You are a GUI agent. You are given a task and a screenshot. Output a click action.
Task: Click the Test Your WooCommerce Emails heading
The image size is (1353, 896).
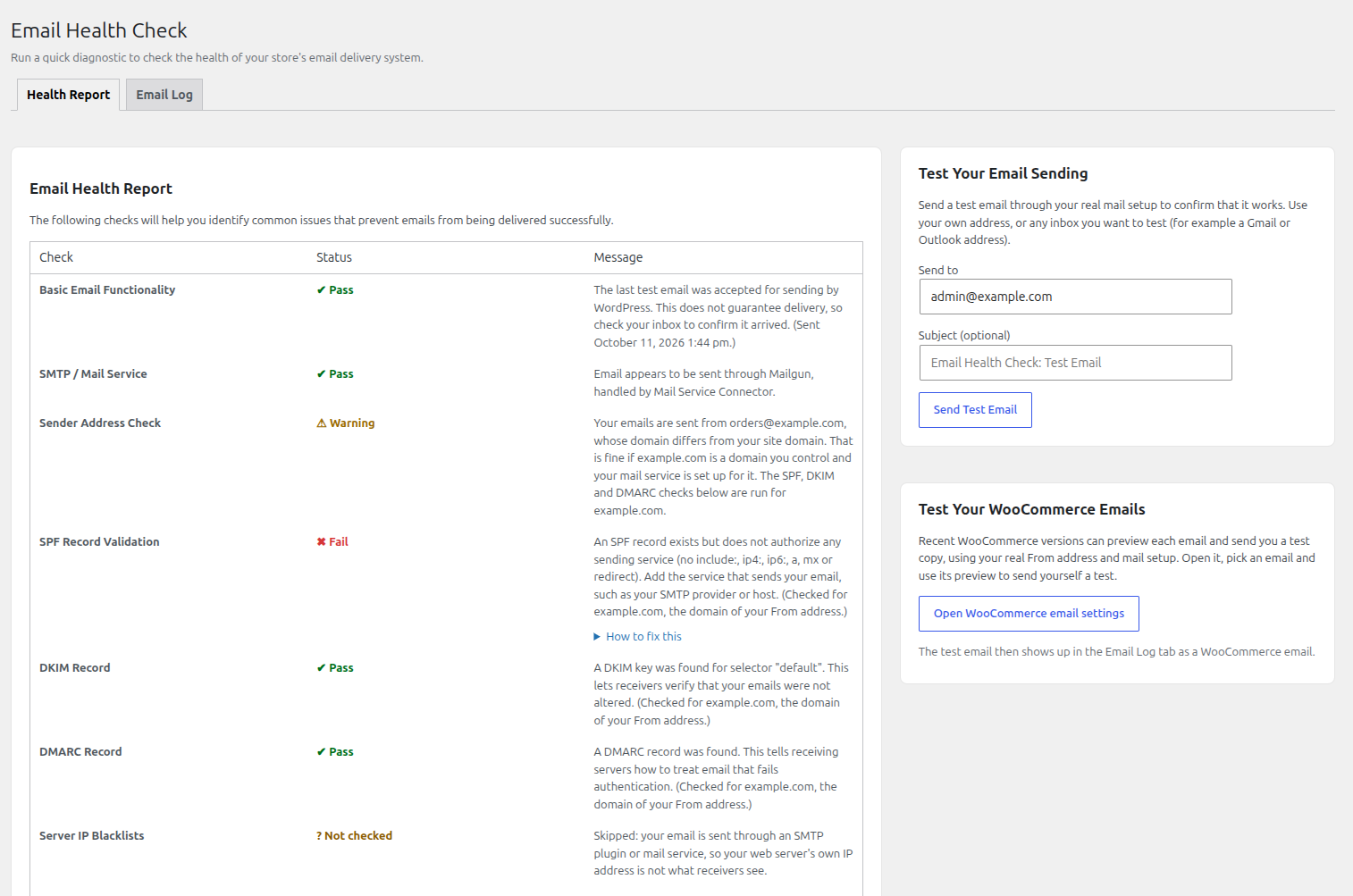(x=1032, y=509)
